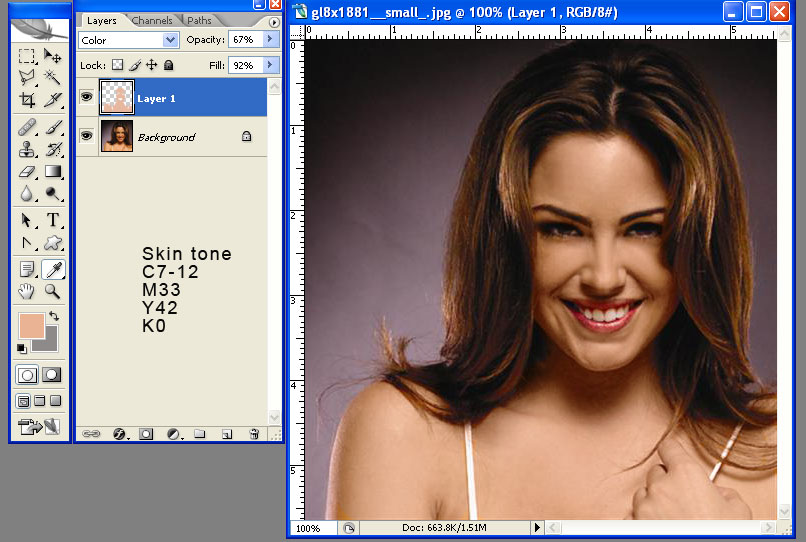This screenshot has width=806, height=542.
Task: Open the Layers panel options menu
Action: [274, 21]
